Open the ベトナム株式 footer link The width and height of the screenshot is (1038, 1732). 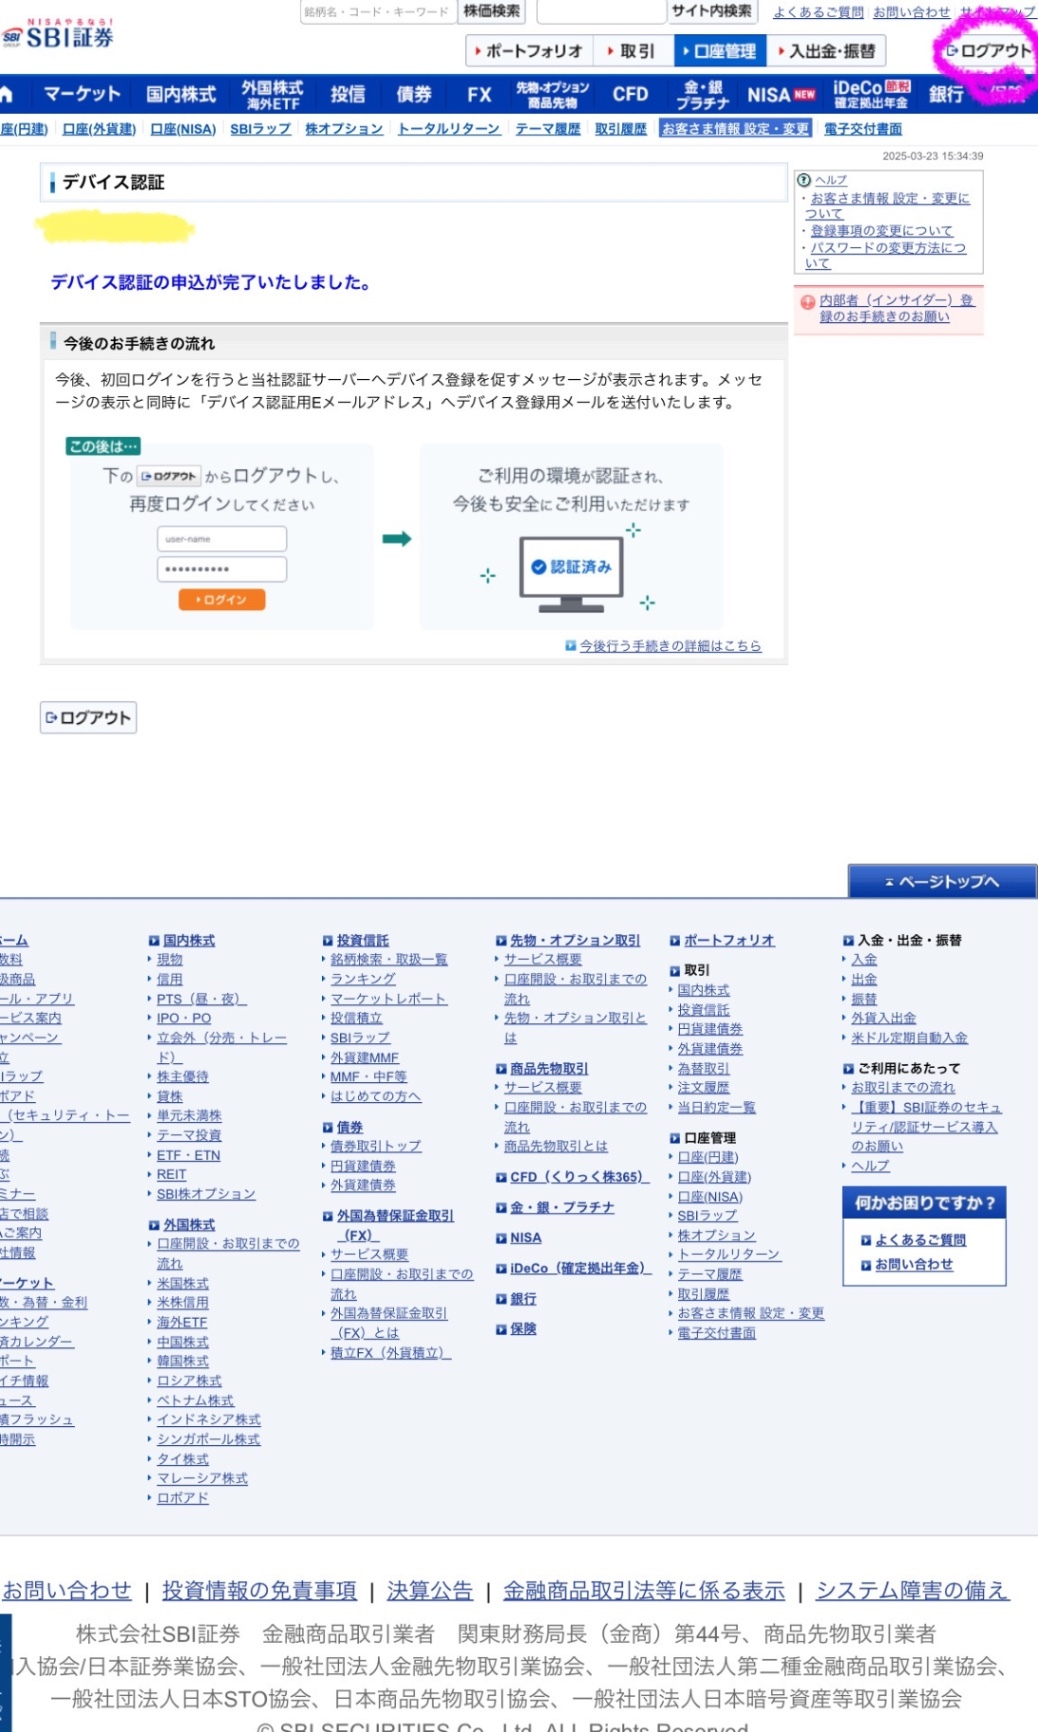click(195, 1400)
